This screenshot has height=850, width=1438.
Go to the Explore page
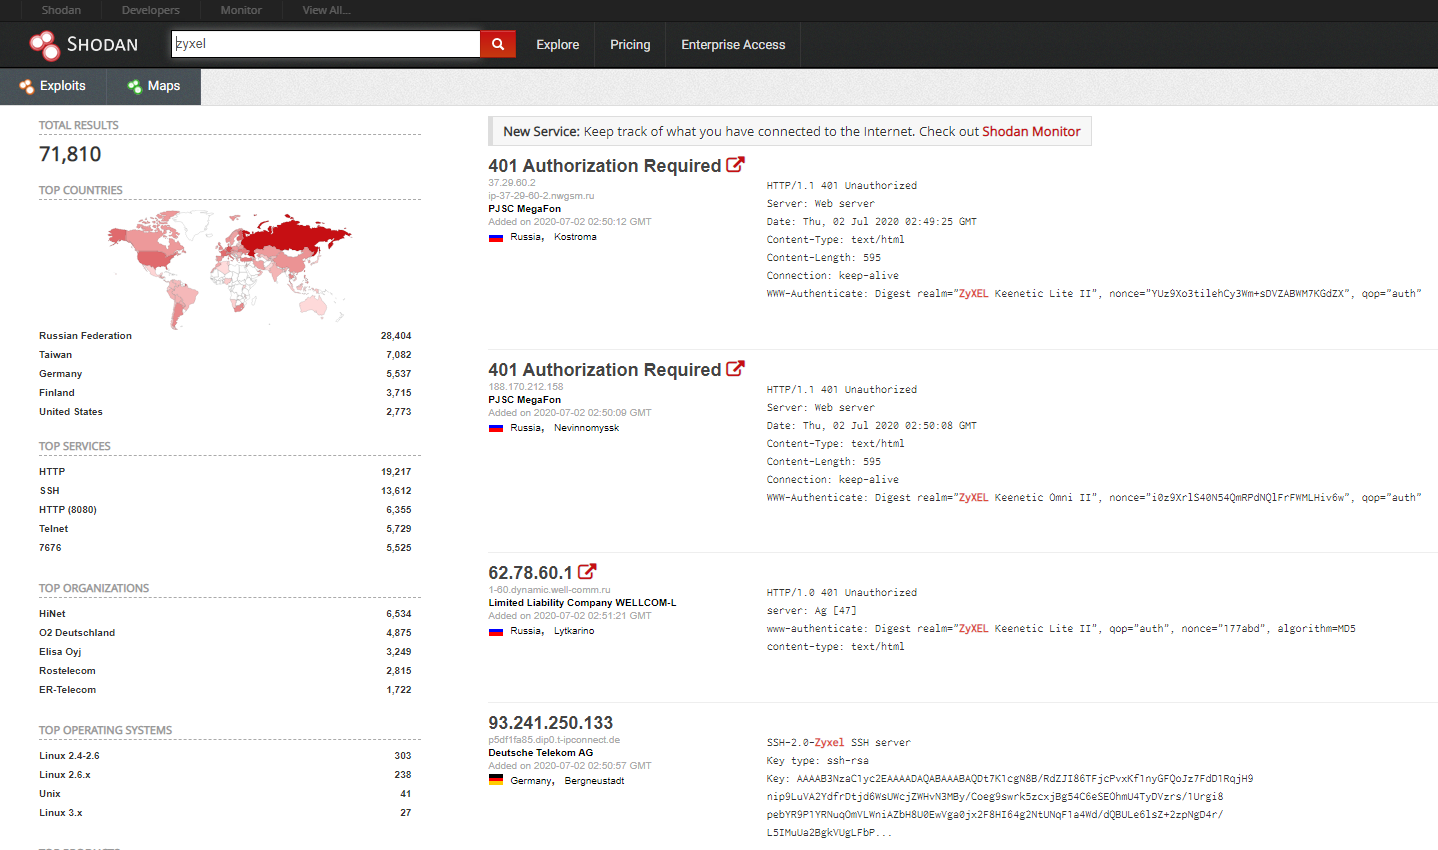557,45
